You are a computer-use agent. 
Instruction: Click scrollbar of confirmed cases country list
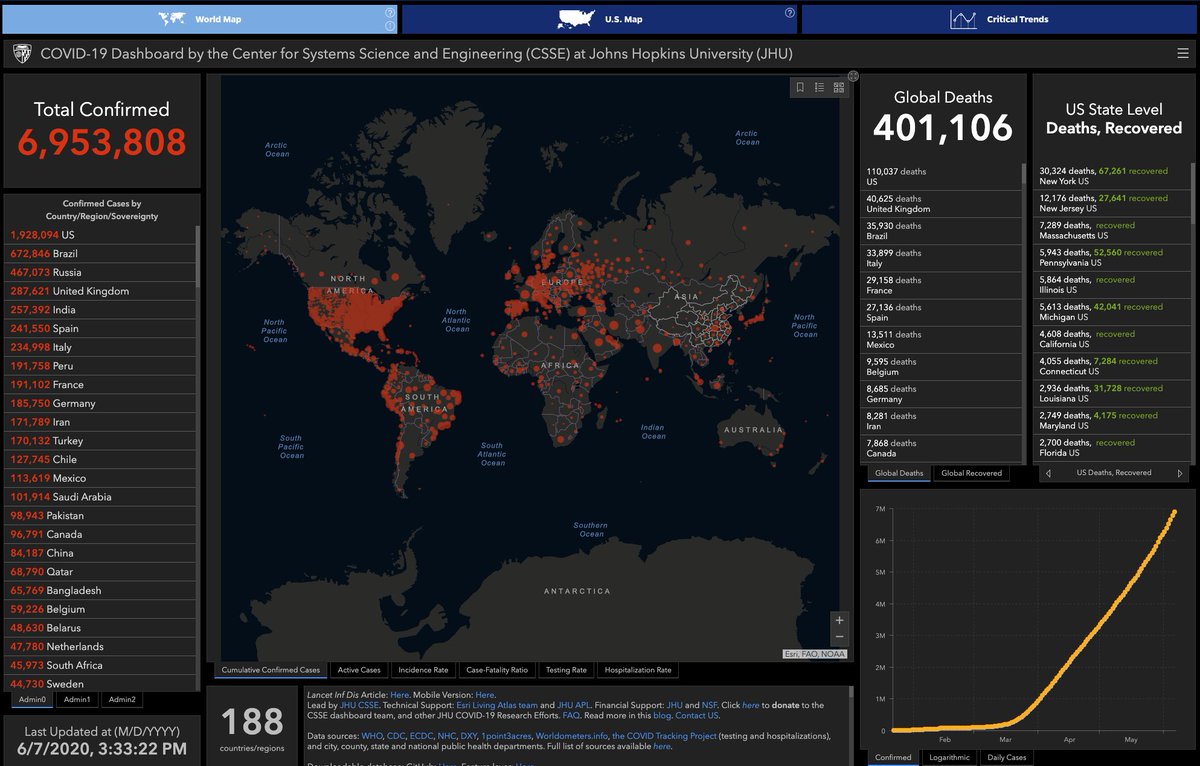coord(198,257)
